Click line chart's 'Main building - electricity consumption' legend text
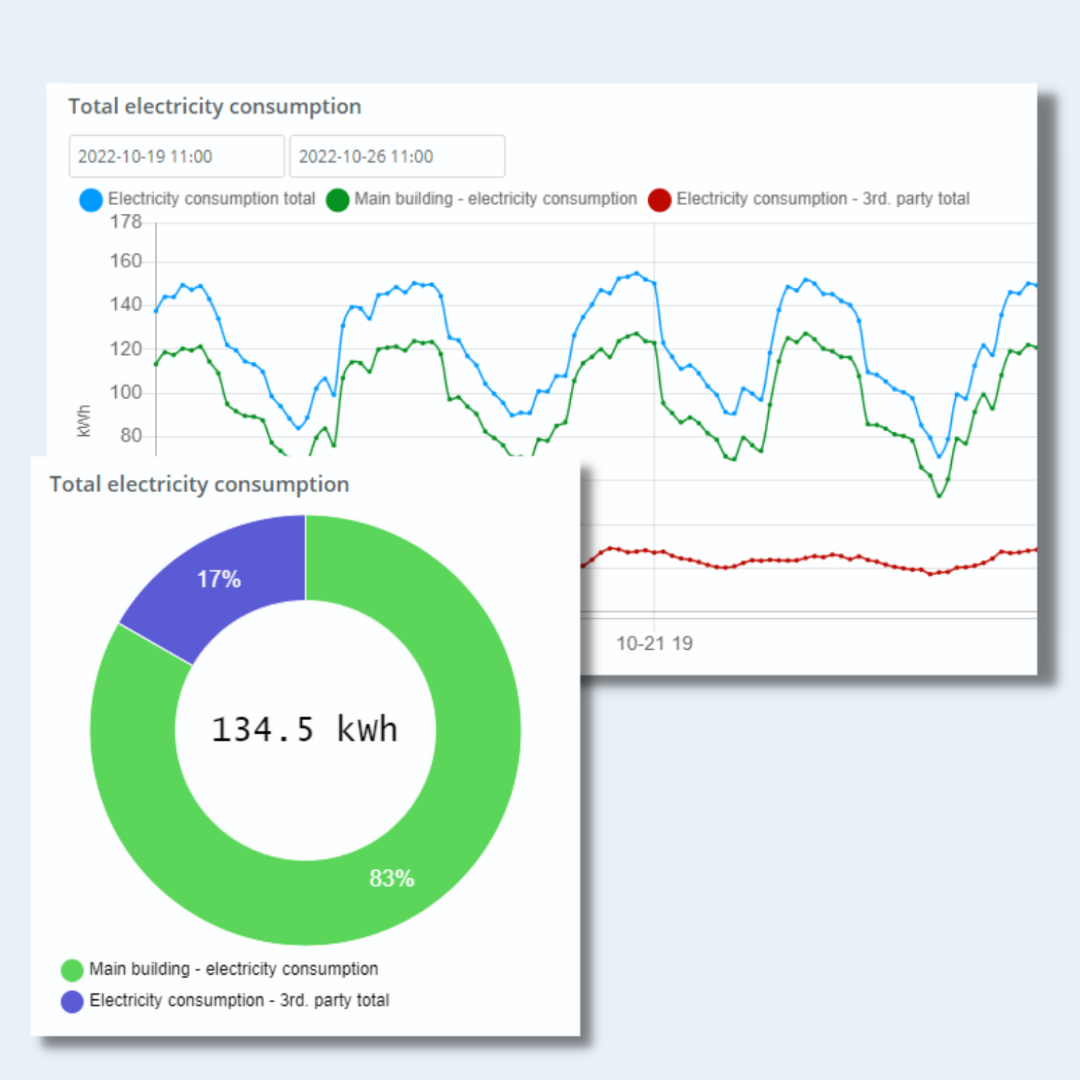 495,199
